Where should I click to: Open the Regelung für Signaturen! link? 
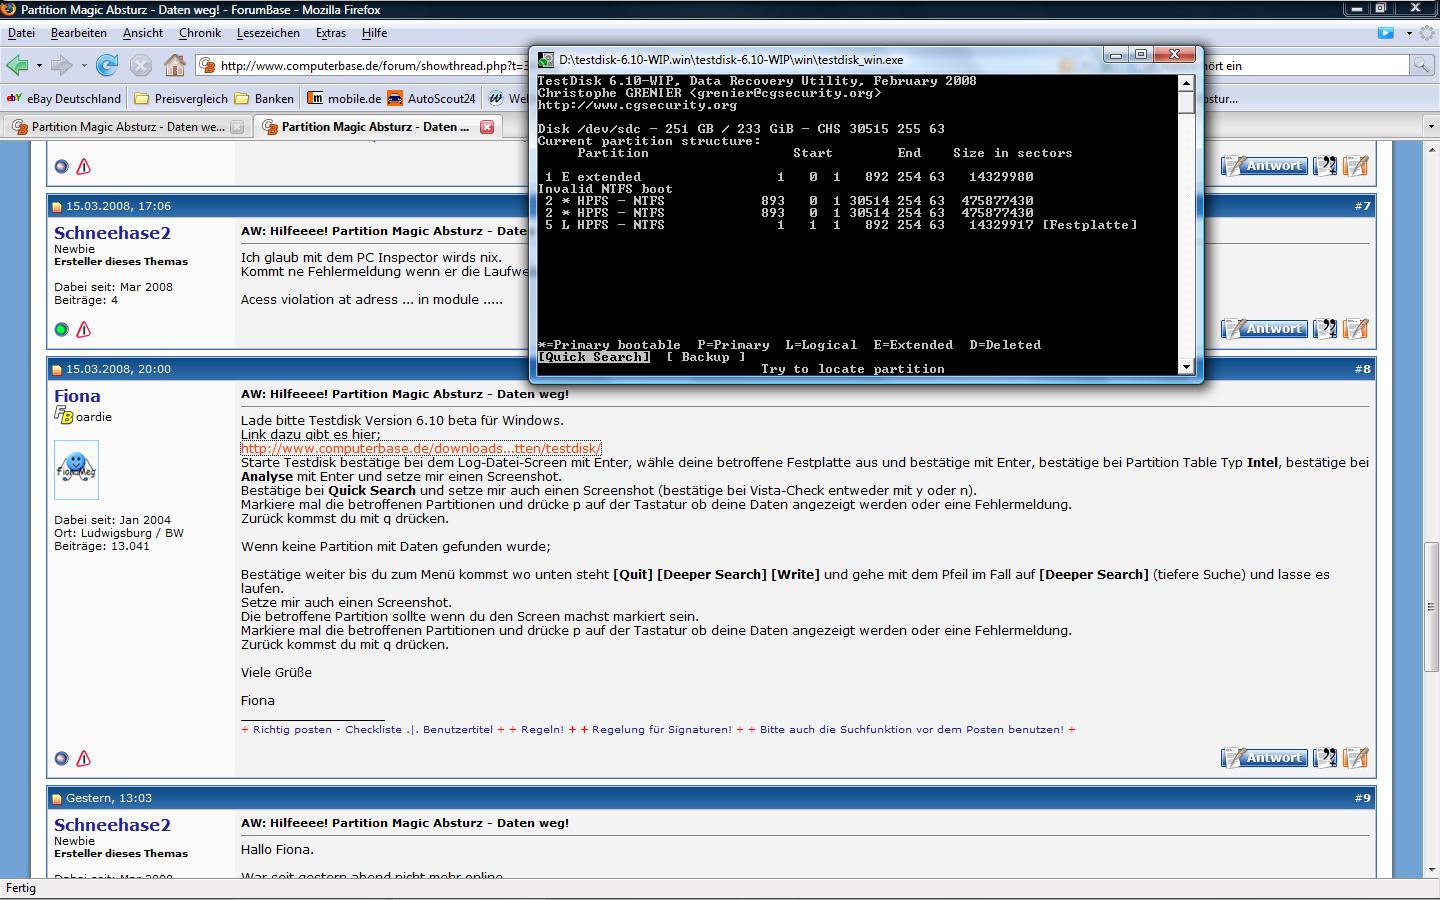pos(661,730)
